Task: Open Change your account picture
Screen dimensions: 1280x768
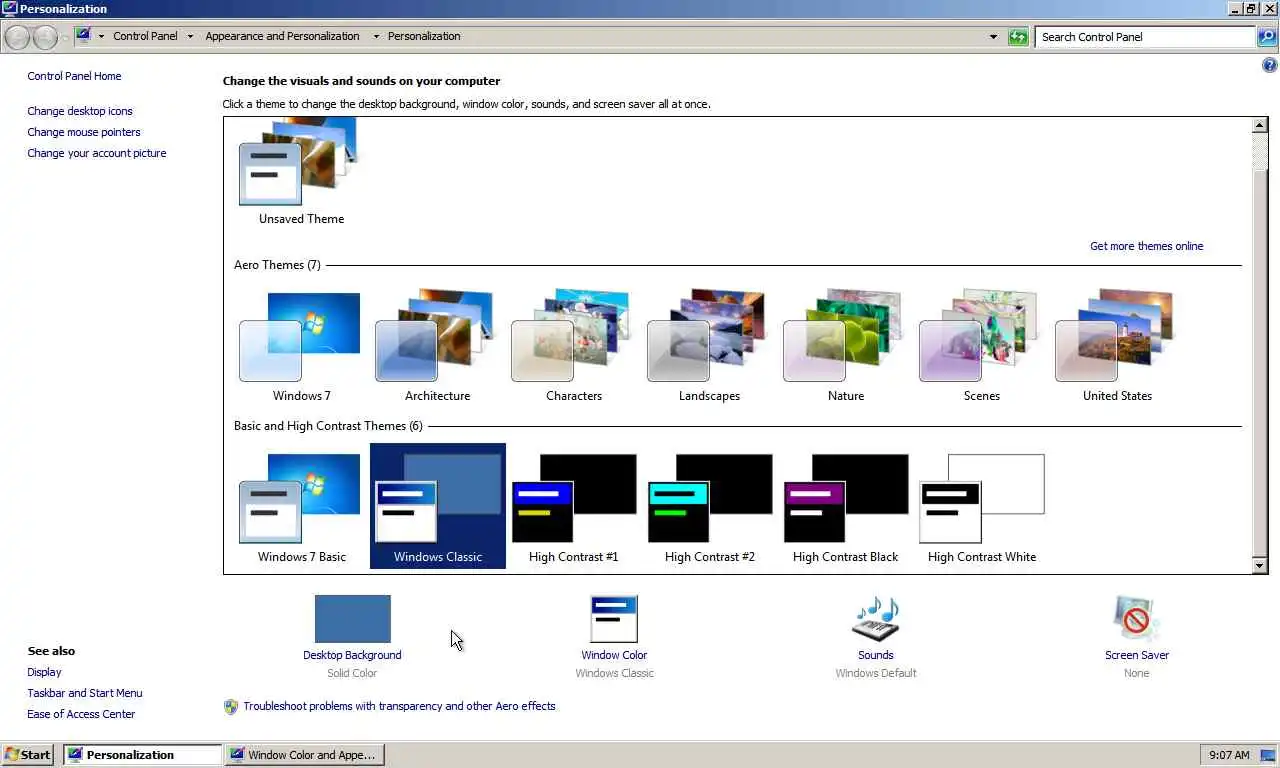Action: [97, 153]
